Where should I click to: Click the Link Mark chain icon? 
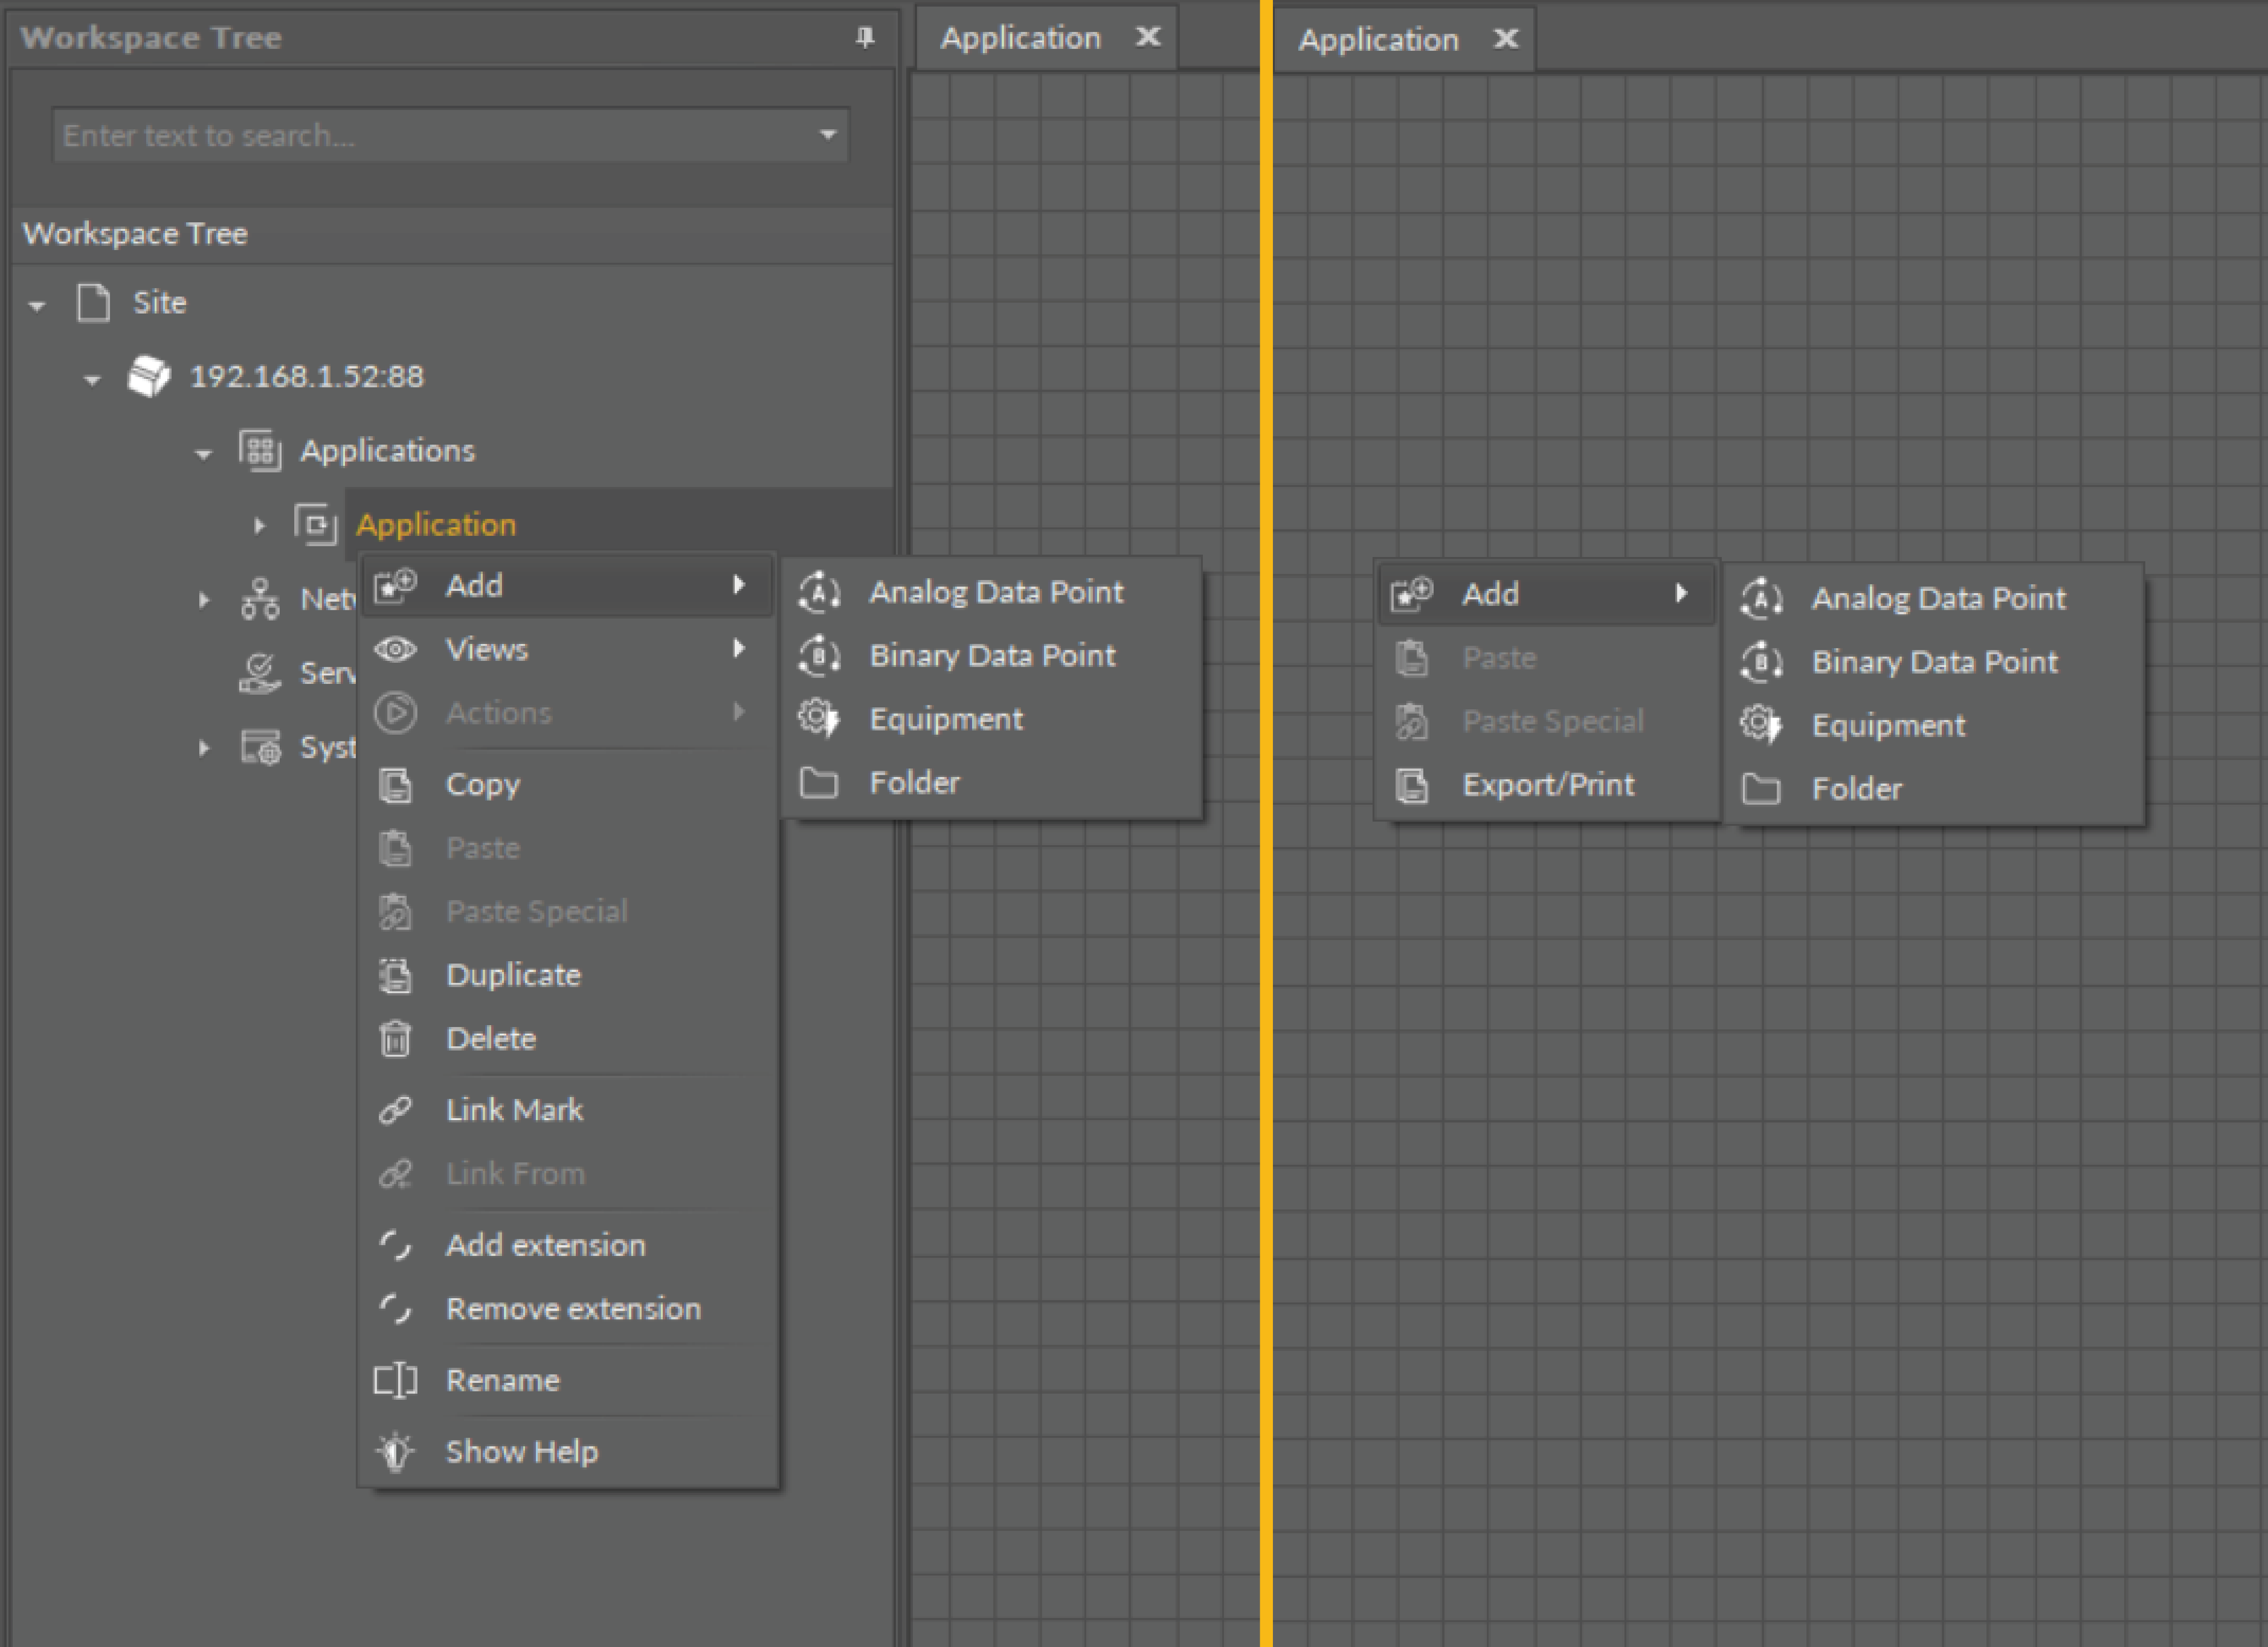[x=395, y=1110]
